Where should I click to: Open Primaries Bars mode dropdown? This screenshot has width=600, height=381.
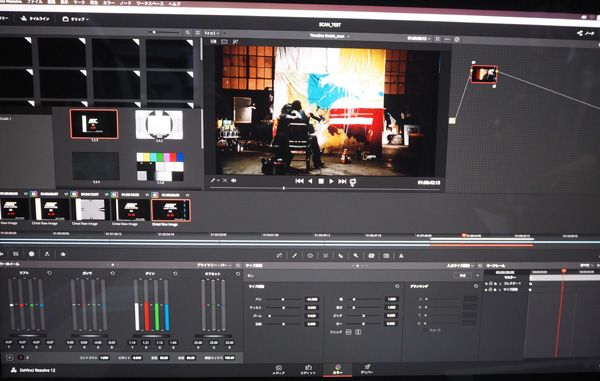213,265
